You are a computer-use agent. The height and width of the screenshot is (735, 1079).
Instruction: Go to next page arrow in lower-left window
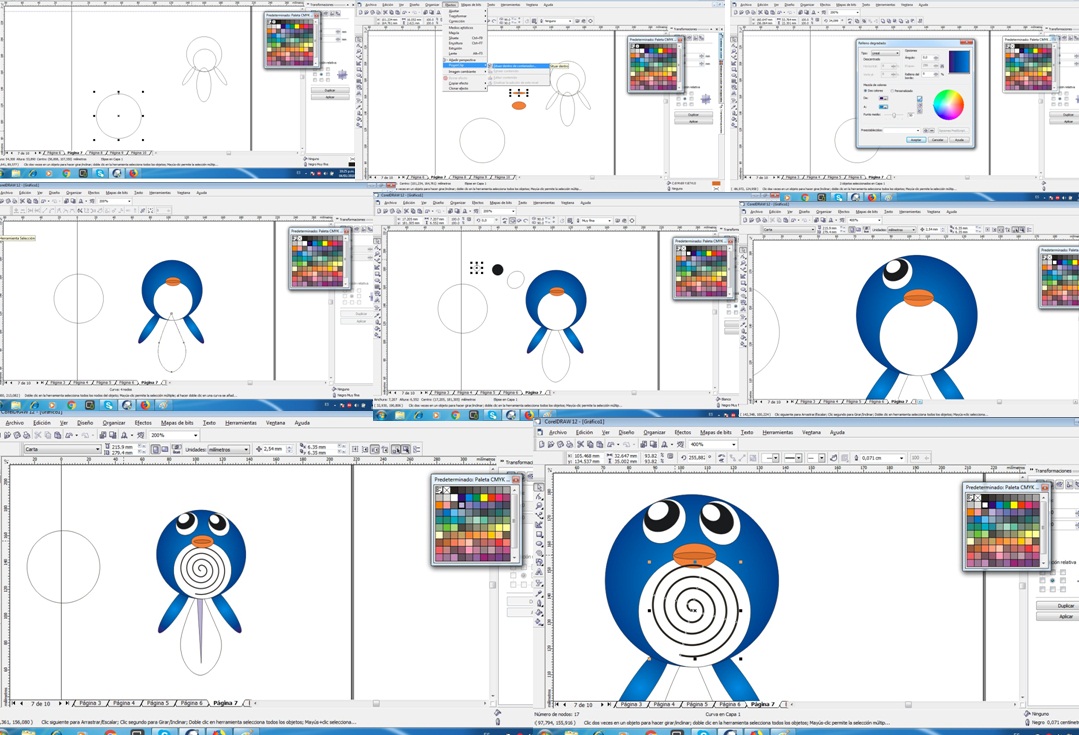click(x=60, y=703)
